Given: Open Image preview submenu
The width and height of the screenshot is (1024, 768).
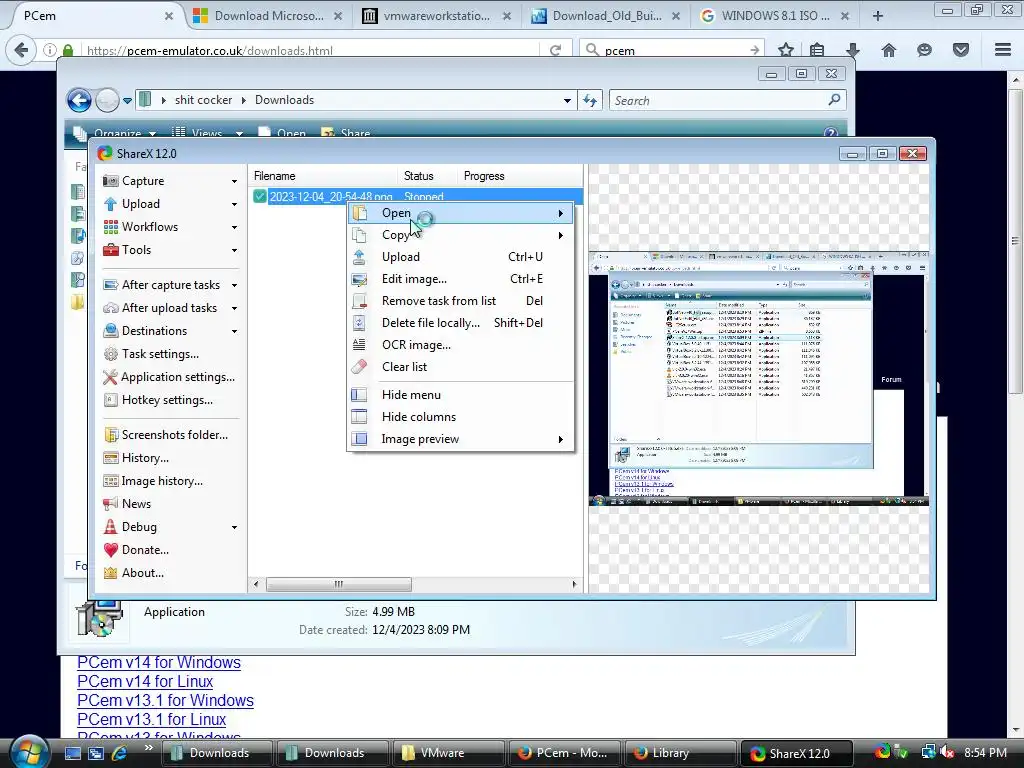Looking at the screenshot, I should pyautogui.click(x=460, y=439).
